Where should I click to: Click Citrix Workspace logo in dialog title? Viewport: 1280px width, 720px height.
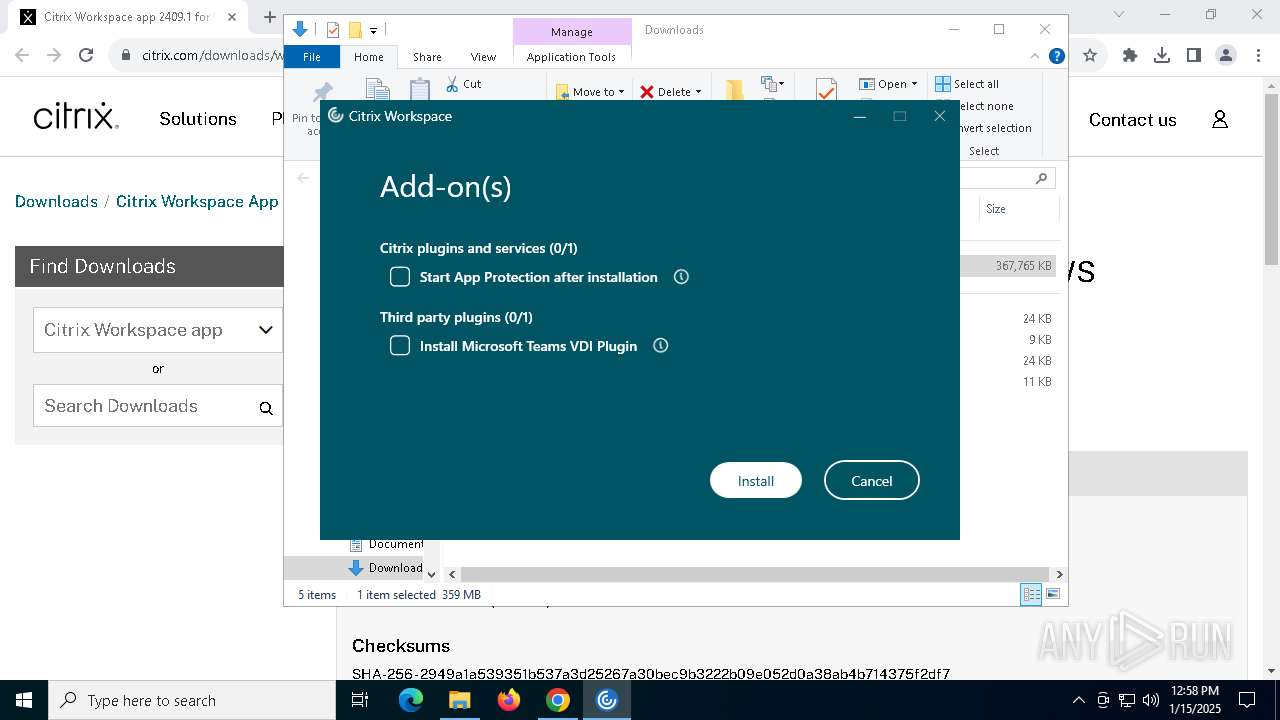[336, 116]
